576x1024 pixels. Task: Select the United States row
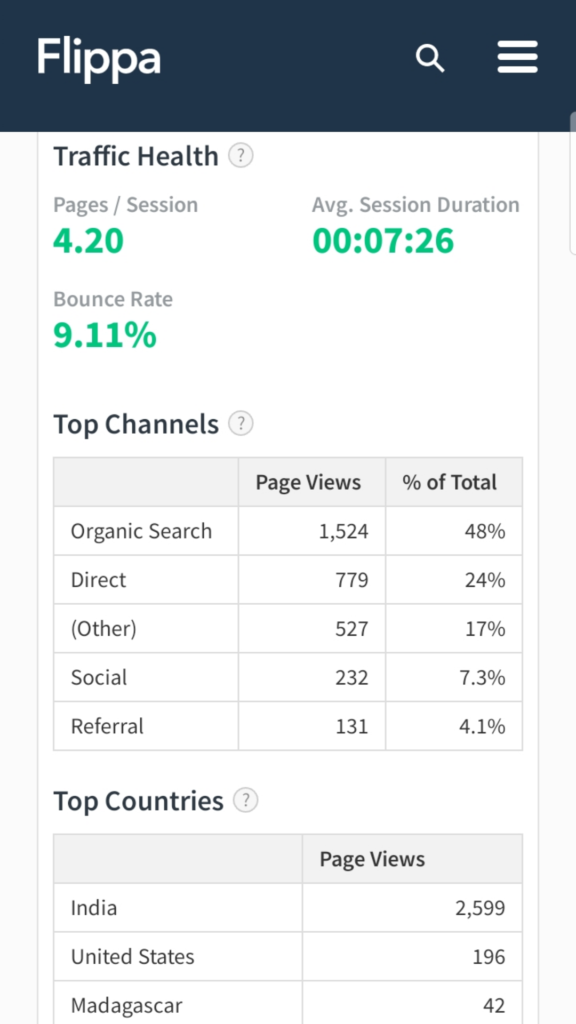288,957
